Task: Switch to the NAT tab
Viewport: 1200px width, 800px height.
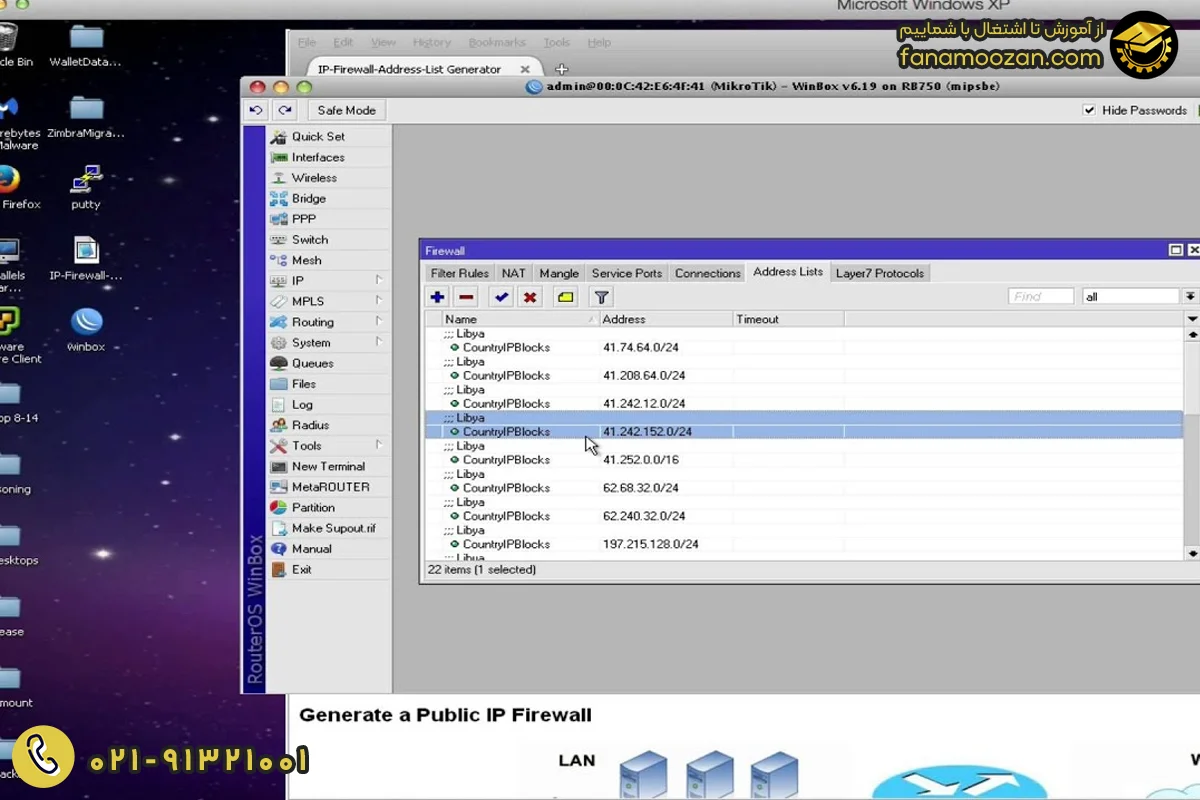Action: (x=513, y=273)
